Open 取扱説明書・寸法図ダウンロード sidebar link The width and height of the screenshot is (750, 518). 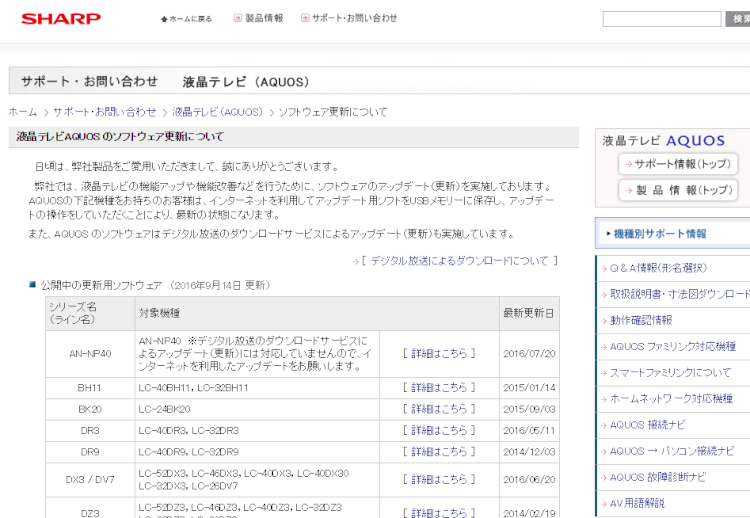[x=680, y=294]
